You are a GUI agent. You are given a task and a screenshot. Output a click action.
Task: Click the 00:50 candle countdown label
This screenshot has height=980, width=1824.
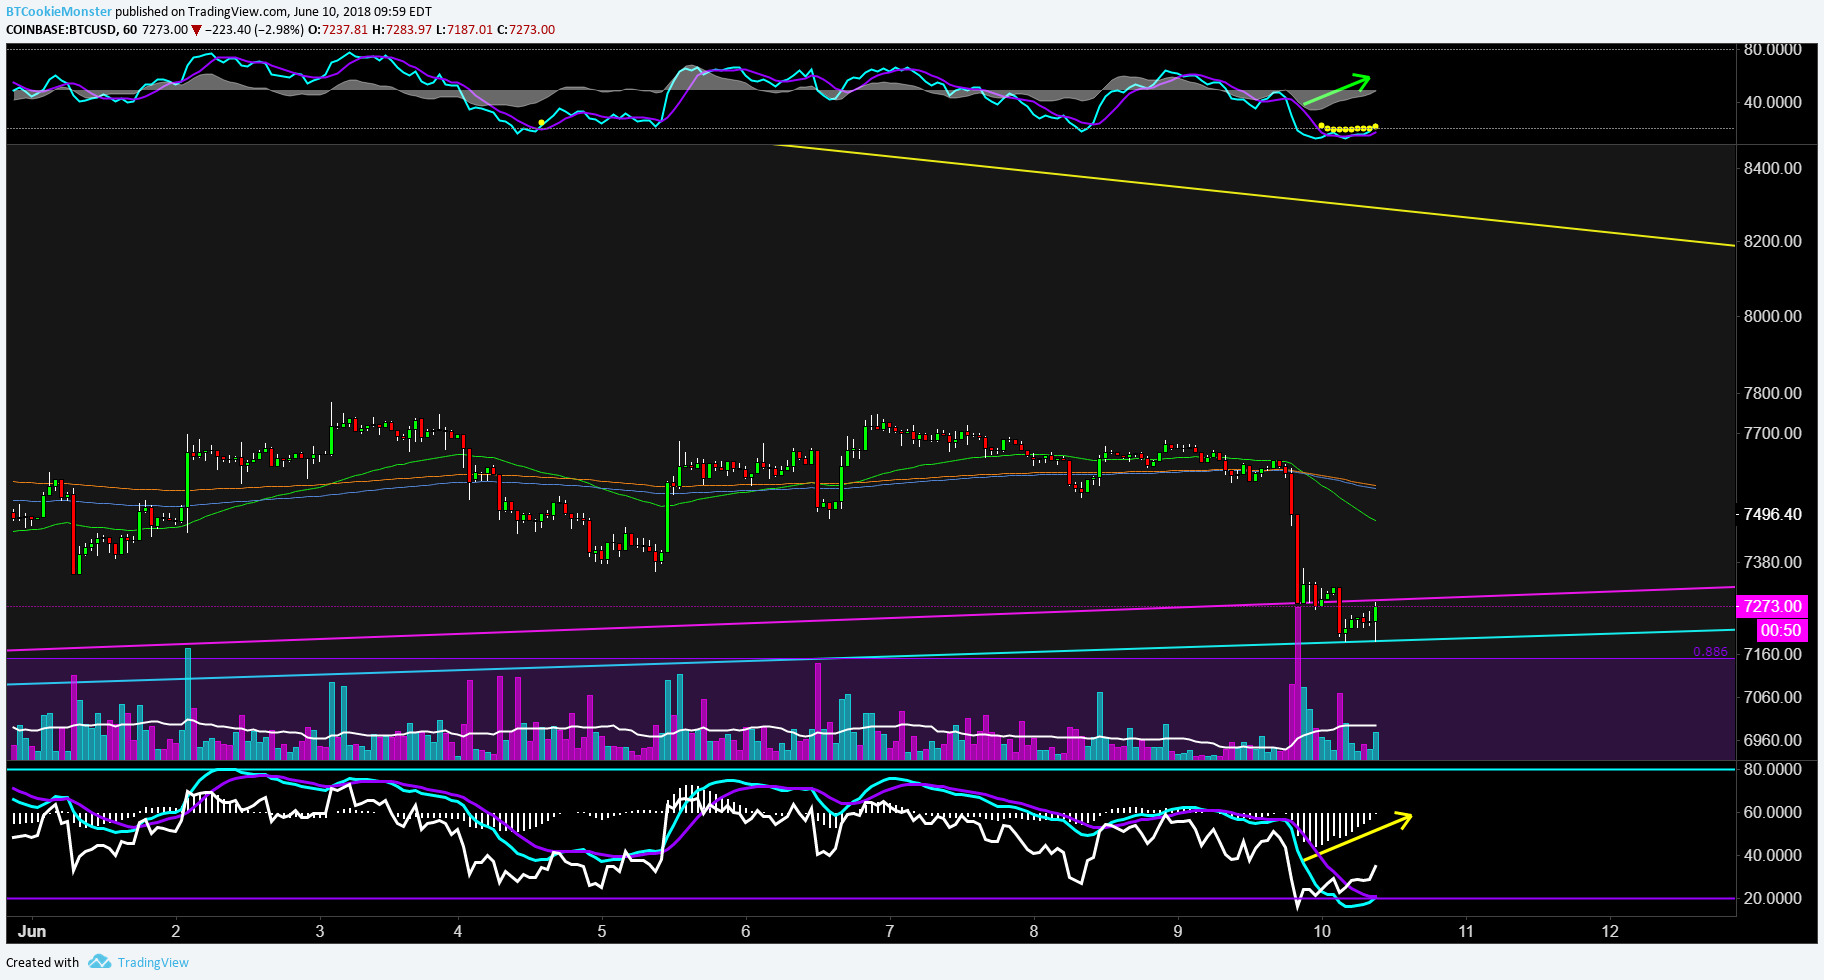pos(1781,630)
